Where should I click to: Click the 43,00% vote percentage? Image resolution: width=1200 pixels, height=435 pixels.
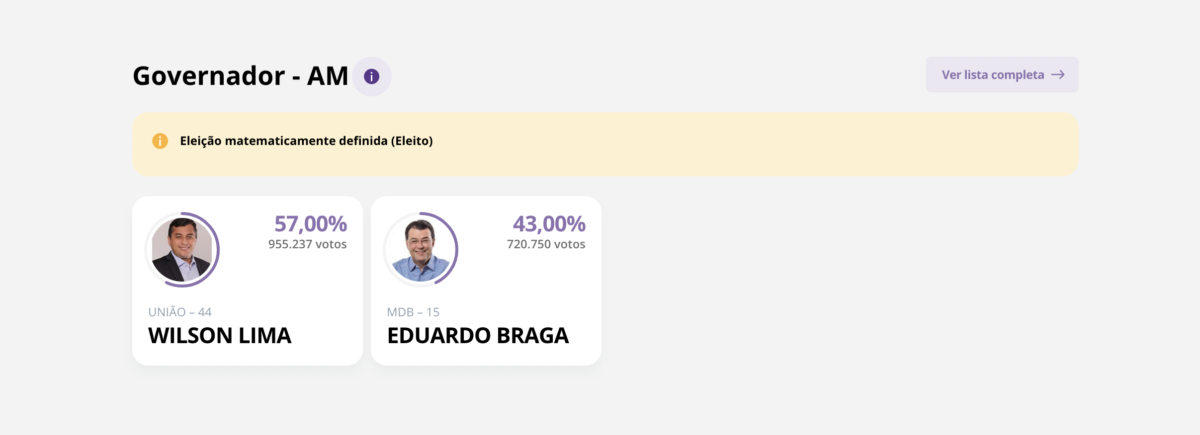[x=549, y=224]
